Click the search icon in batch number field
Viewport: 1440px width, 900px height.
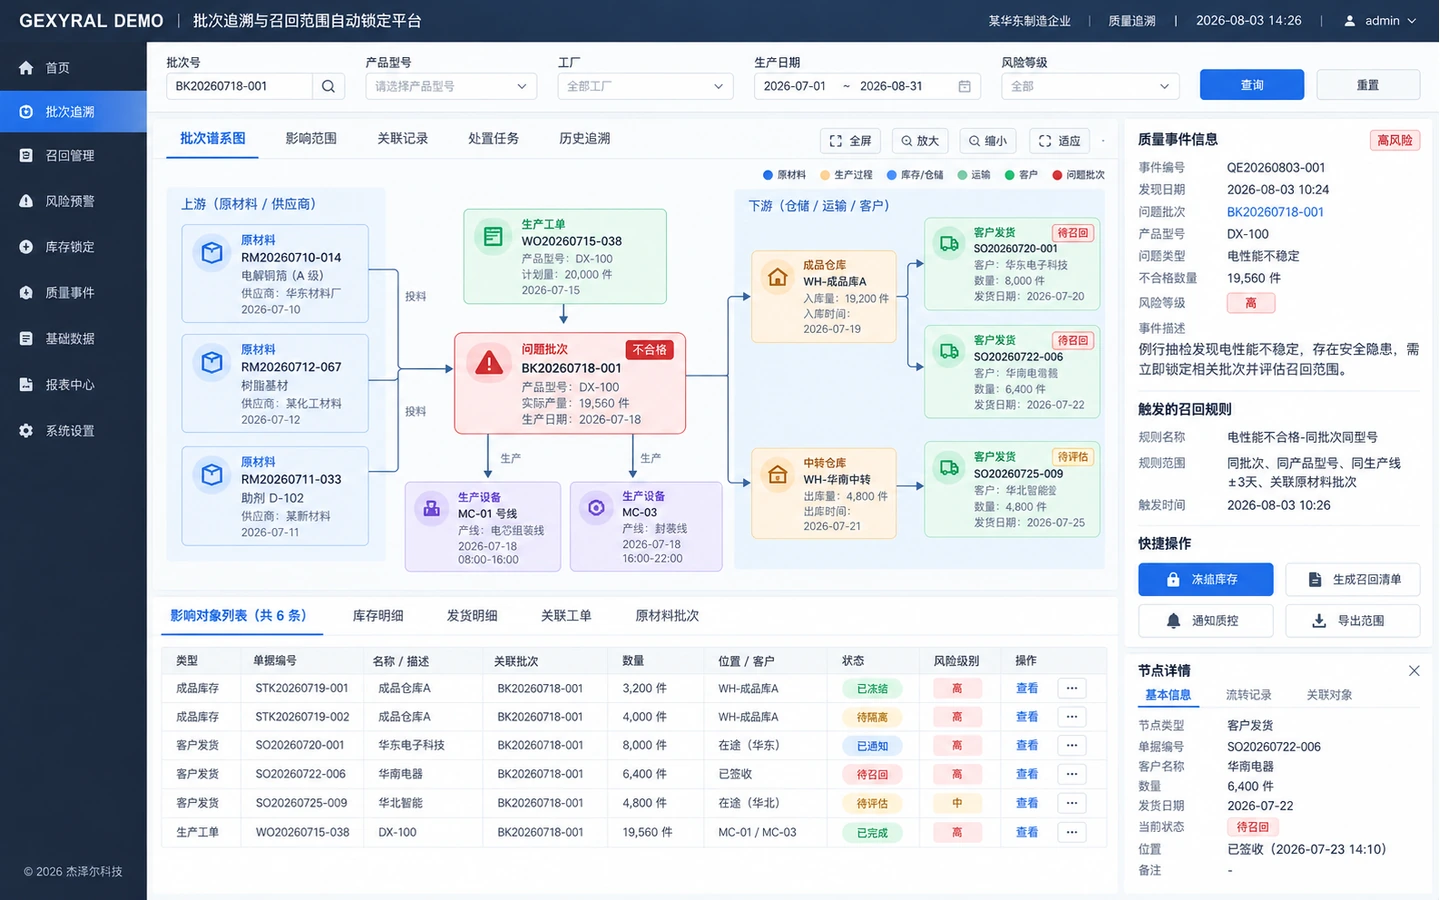(328, 87)
